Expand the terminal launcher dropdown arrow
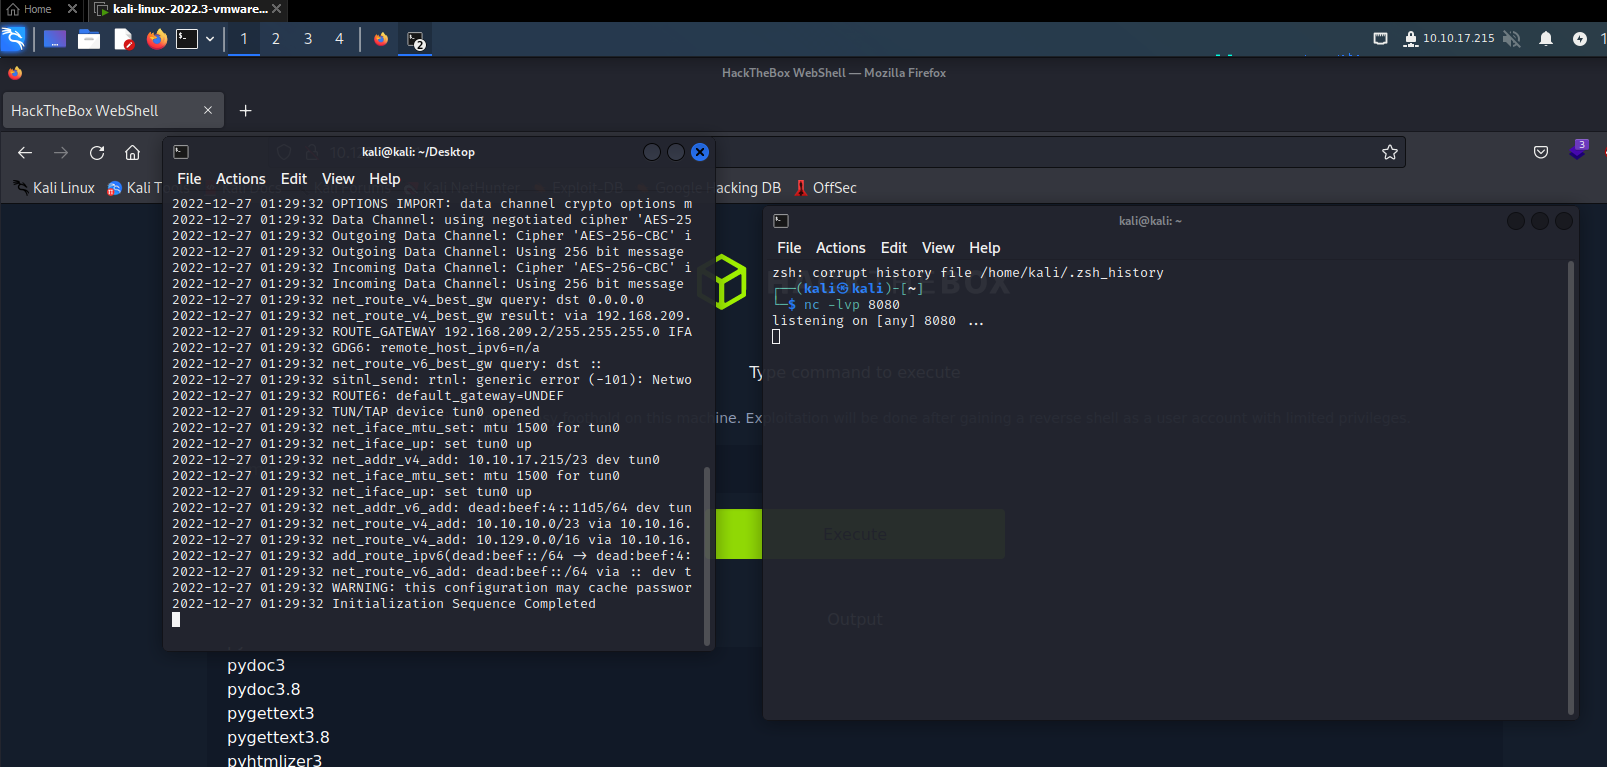 tap(210, 39)
